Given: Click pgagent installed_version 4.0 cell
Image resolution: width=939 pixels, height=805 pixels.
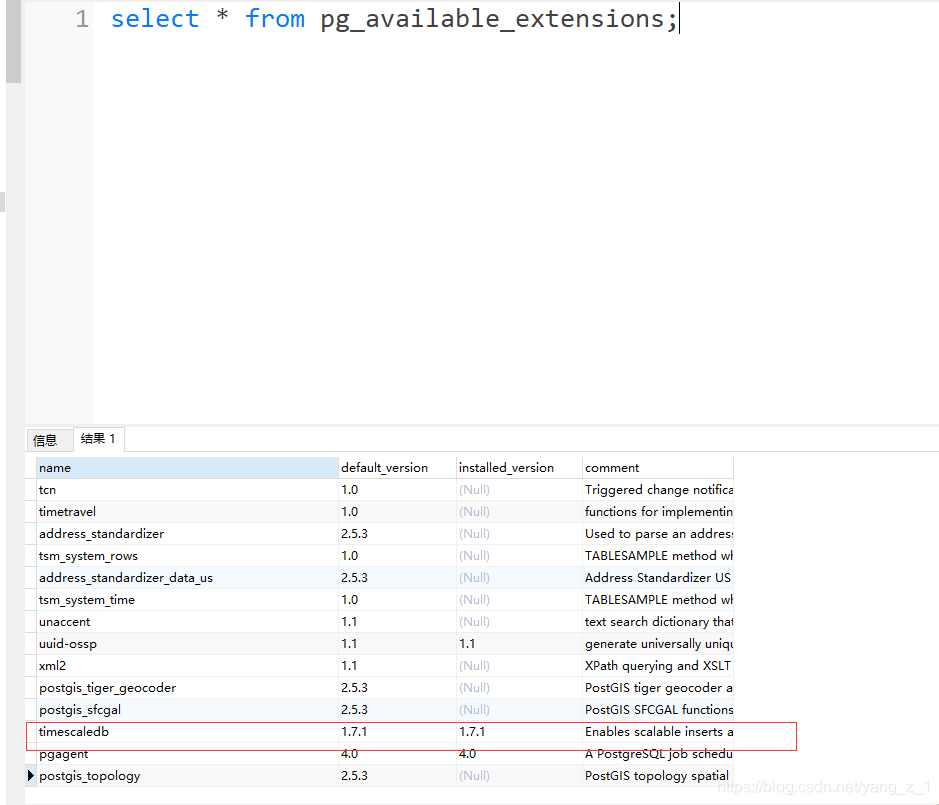Looking at the screenshot, I should 519,754.
